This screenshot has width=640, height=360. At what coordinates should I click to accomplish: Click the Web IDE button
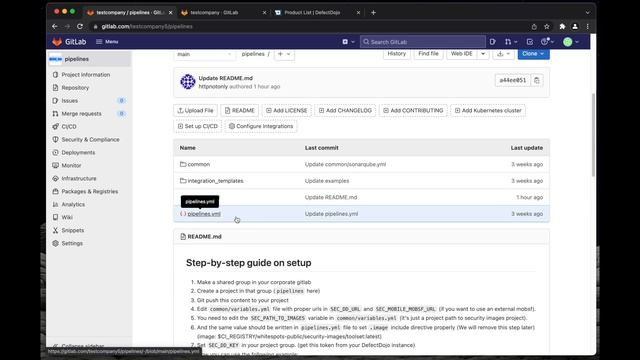click(x=462, y=53)
